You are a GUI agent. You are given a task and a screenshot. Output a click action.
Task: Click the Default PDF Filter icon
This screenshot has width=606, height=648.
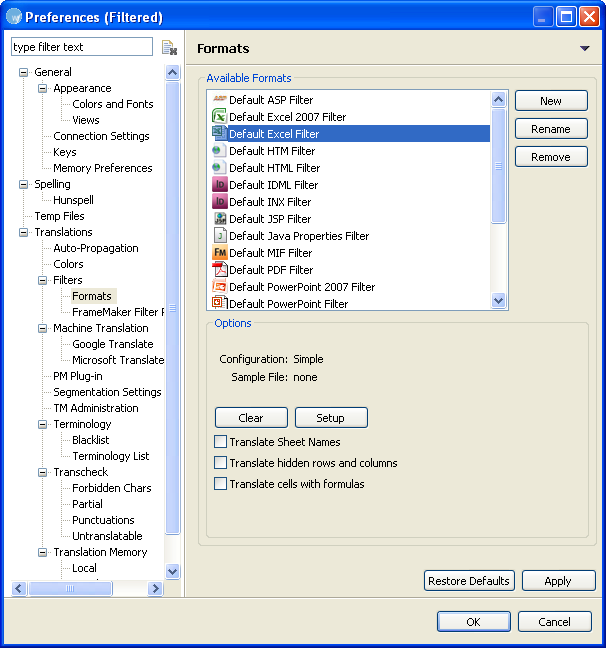tap(219, 269)
